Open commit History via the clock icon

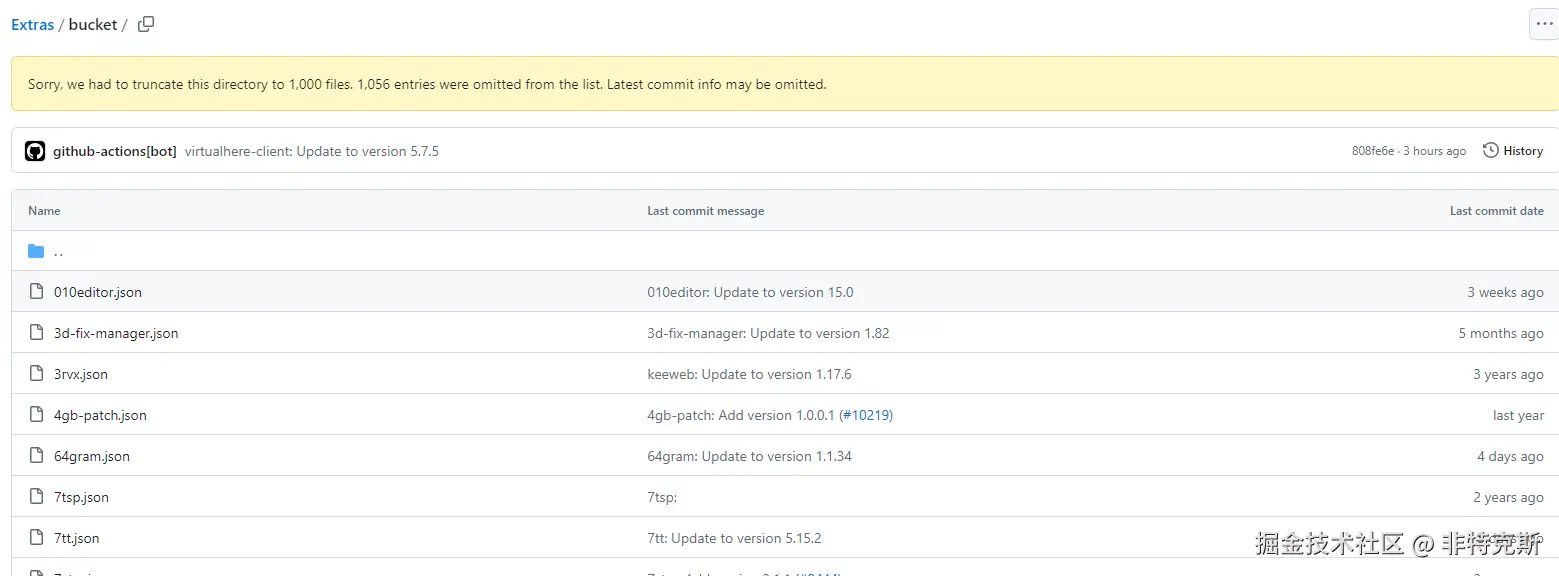[x=1491, y=151]
